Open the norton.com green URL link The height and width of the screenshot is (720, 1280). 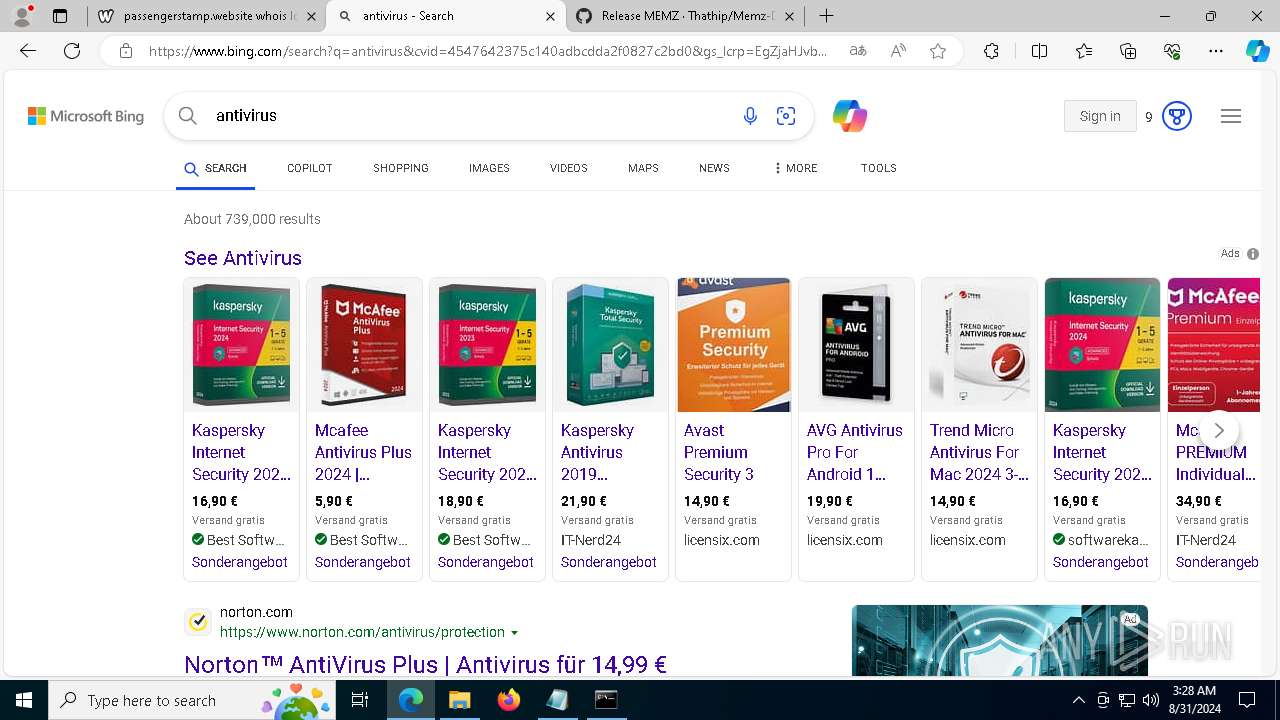[x=362, y=632]
